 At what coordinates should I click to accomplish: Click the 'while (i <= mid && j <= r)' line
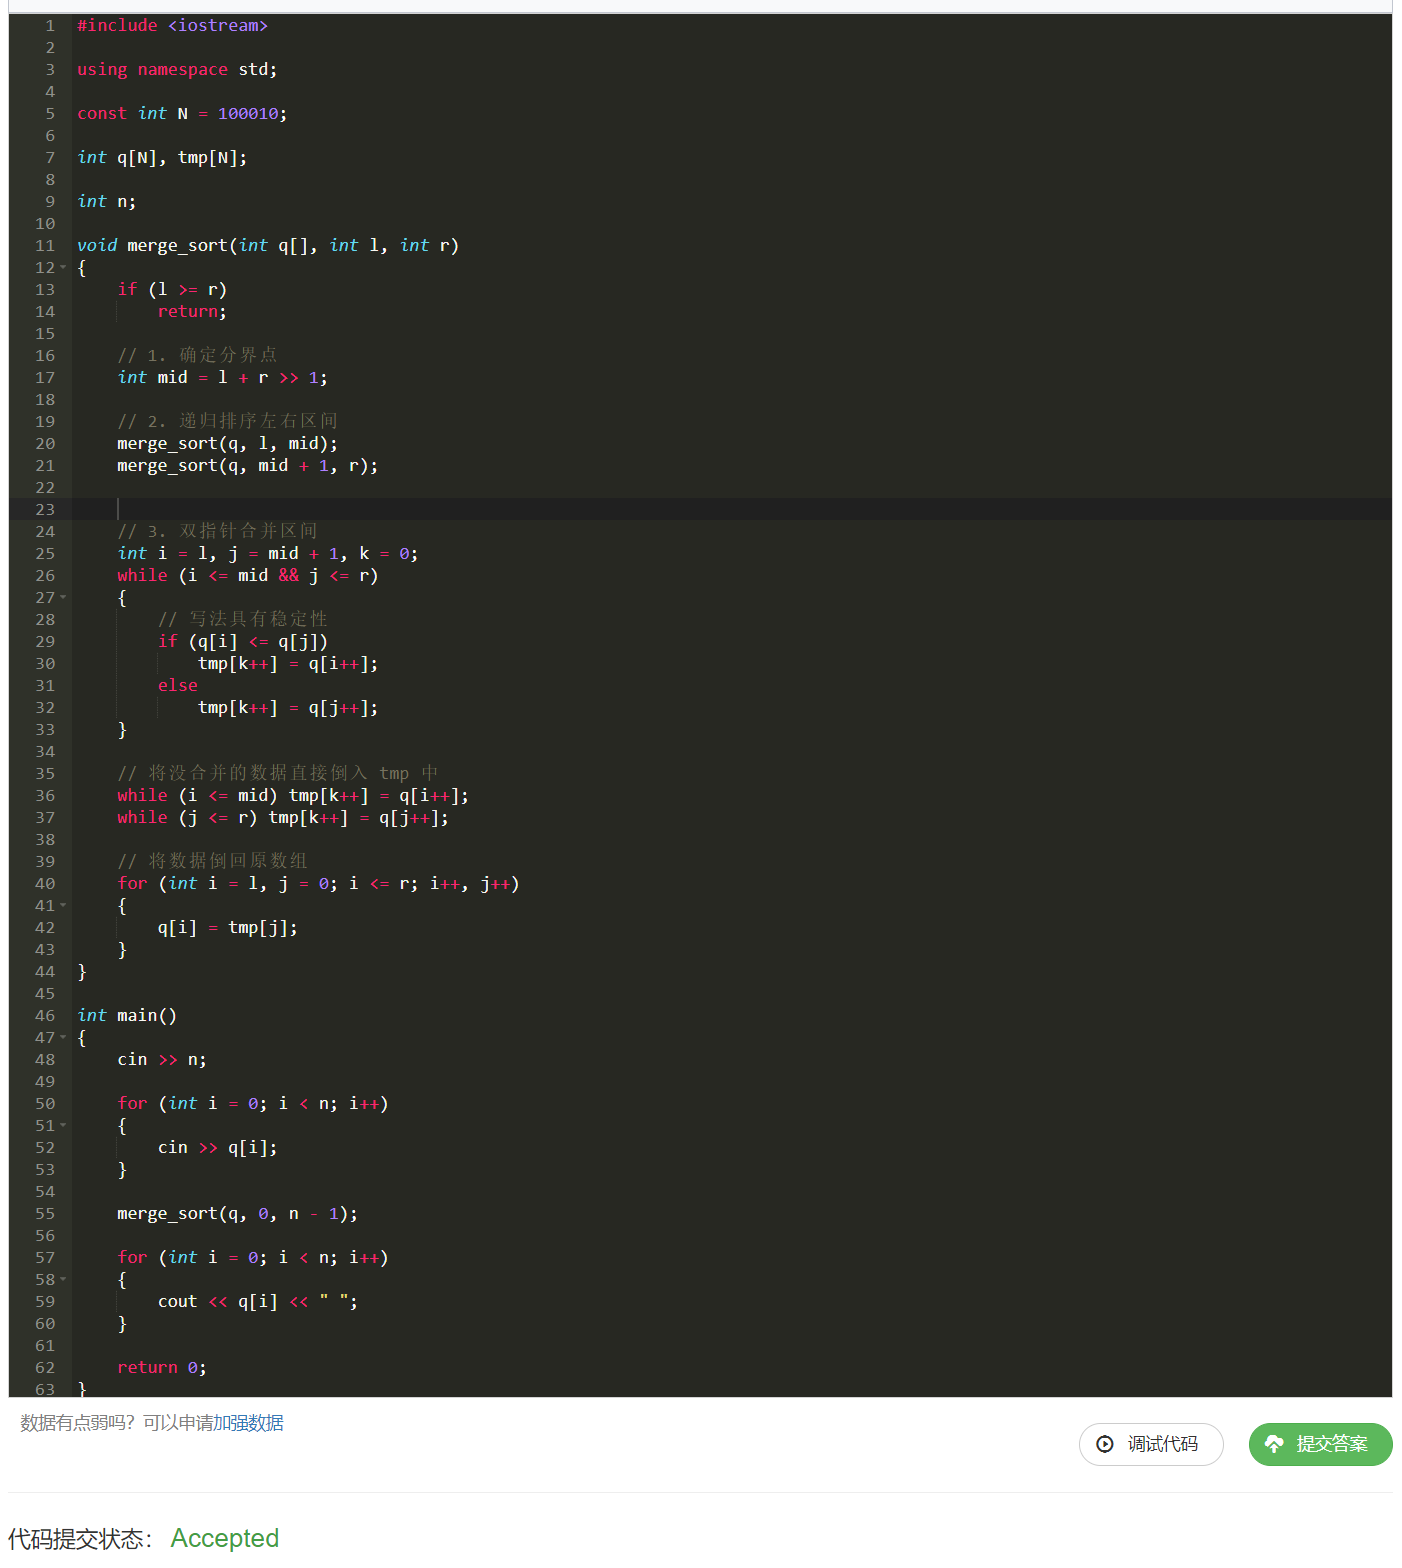[247, 575]
